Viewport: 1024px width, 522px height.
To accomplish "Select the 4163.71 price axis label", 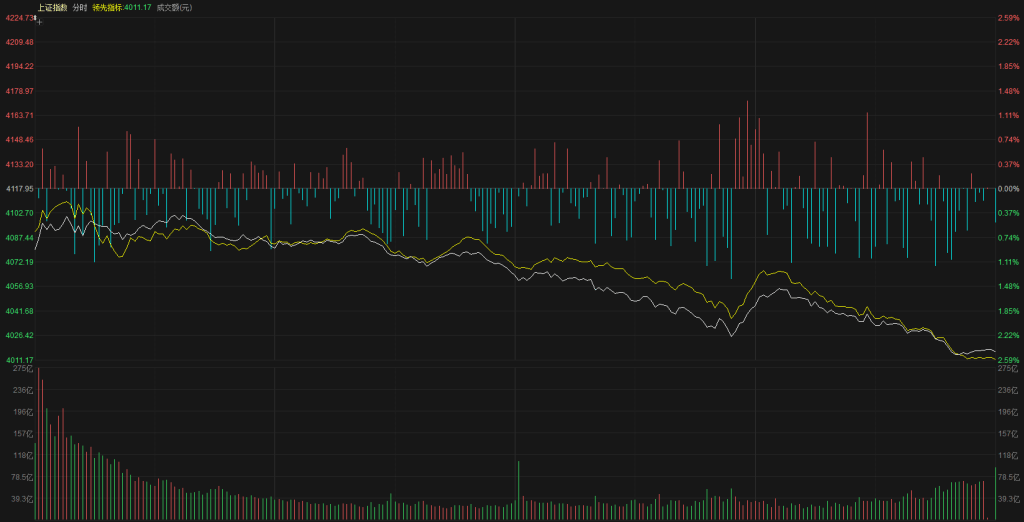I will point(20,115).
